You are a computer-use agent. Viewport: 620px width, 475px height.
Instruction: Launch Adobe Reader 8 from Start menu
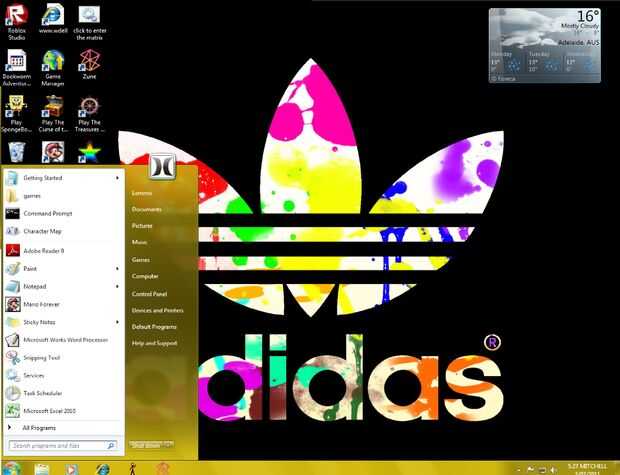(62, 251)
